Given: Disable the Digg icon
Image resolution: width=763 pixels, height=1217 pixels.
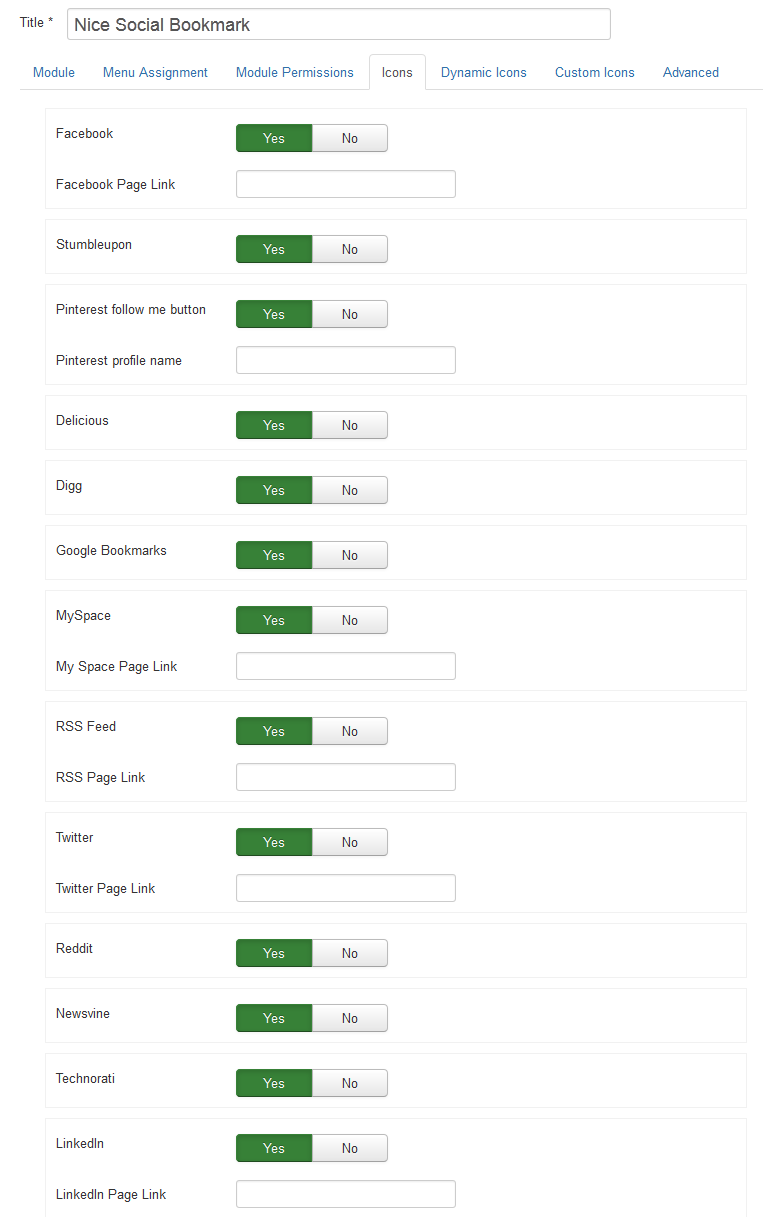Looking at the screenshot, I should click(x=350, y=490).
